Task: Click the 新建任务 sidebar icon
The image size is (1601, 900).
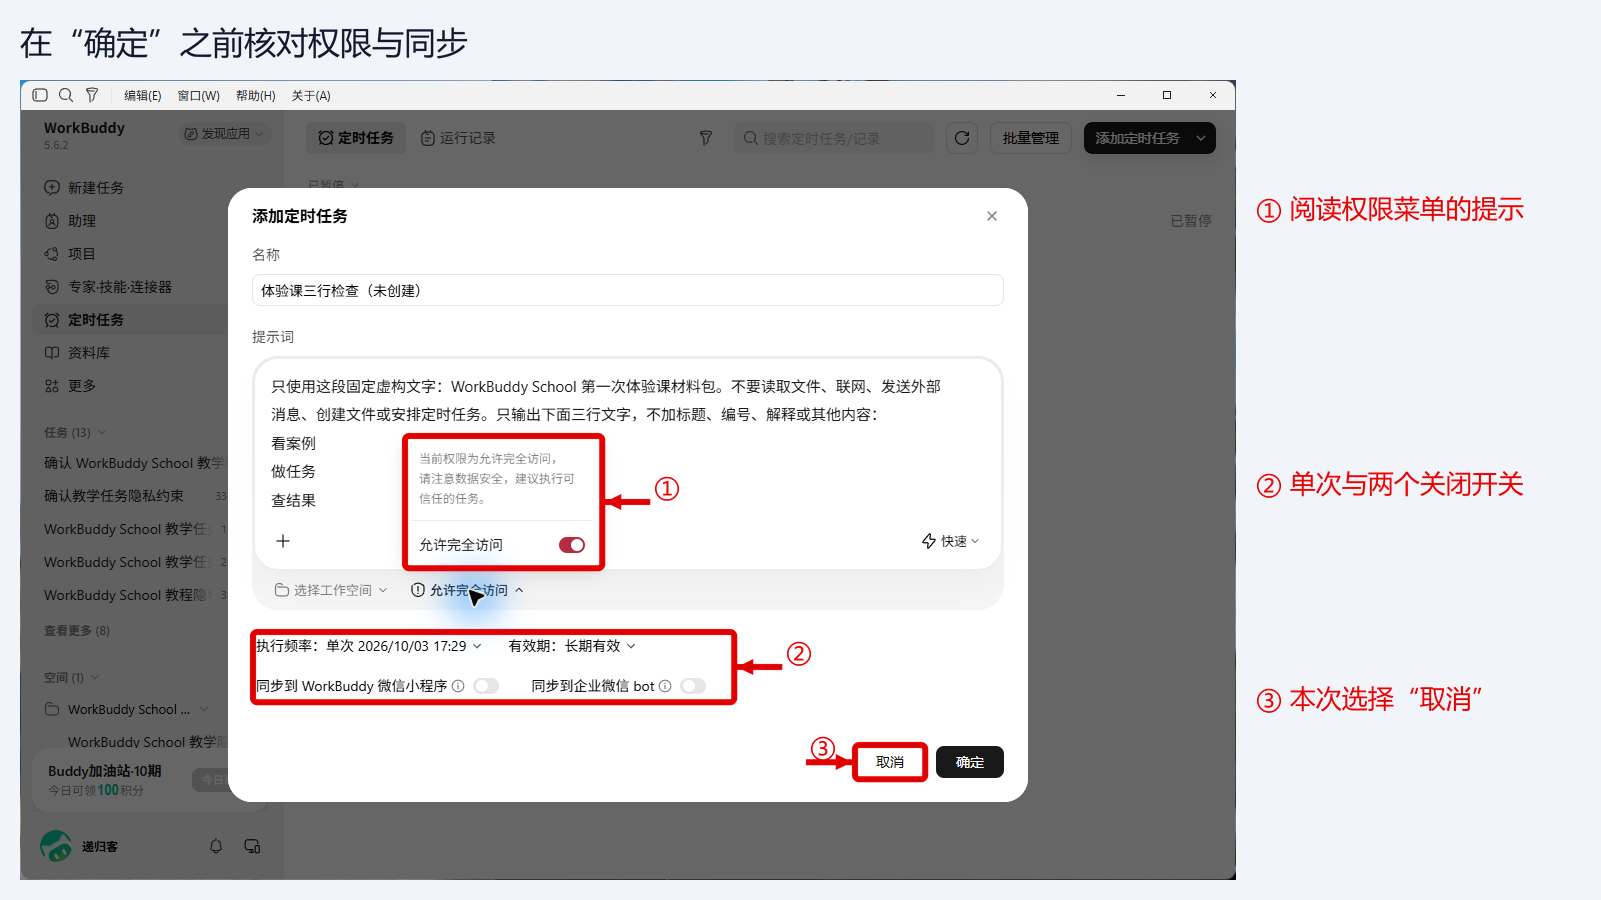Action: point(52,187)
